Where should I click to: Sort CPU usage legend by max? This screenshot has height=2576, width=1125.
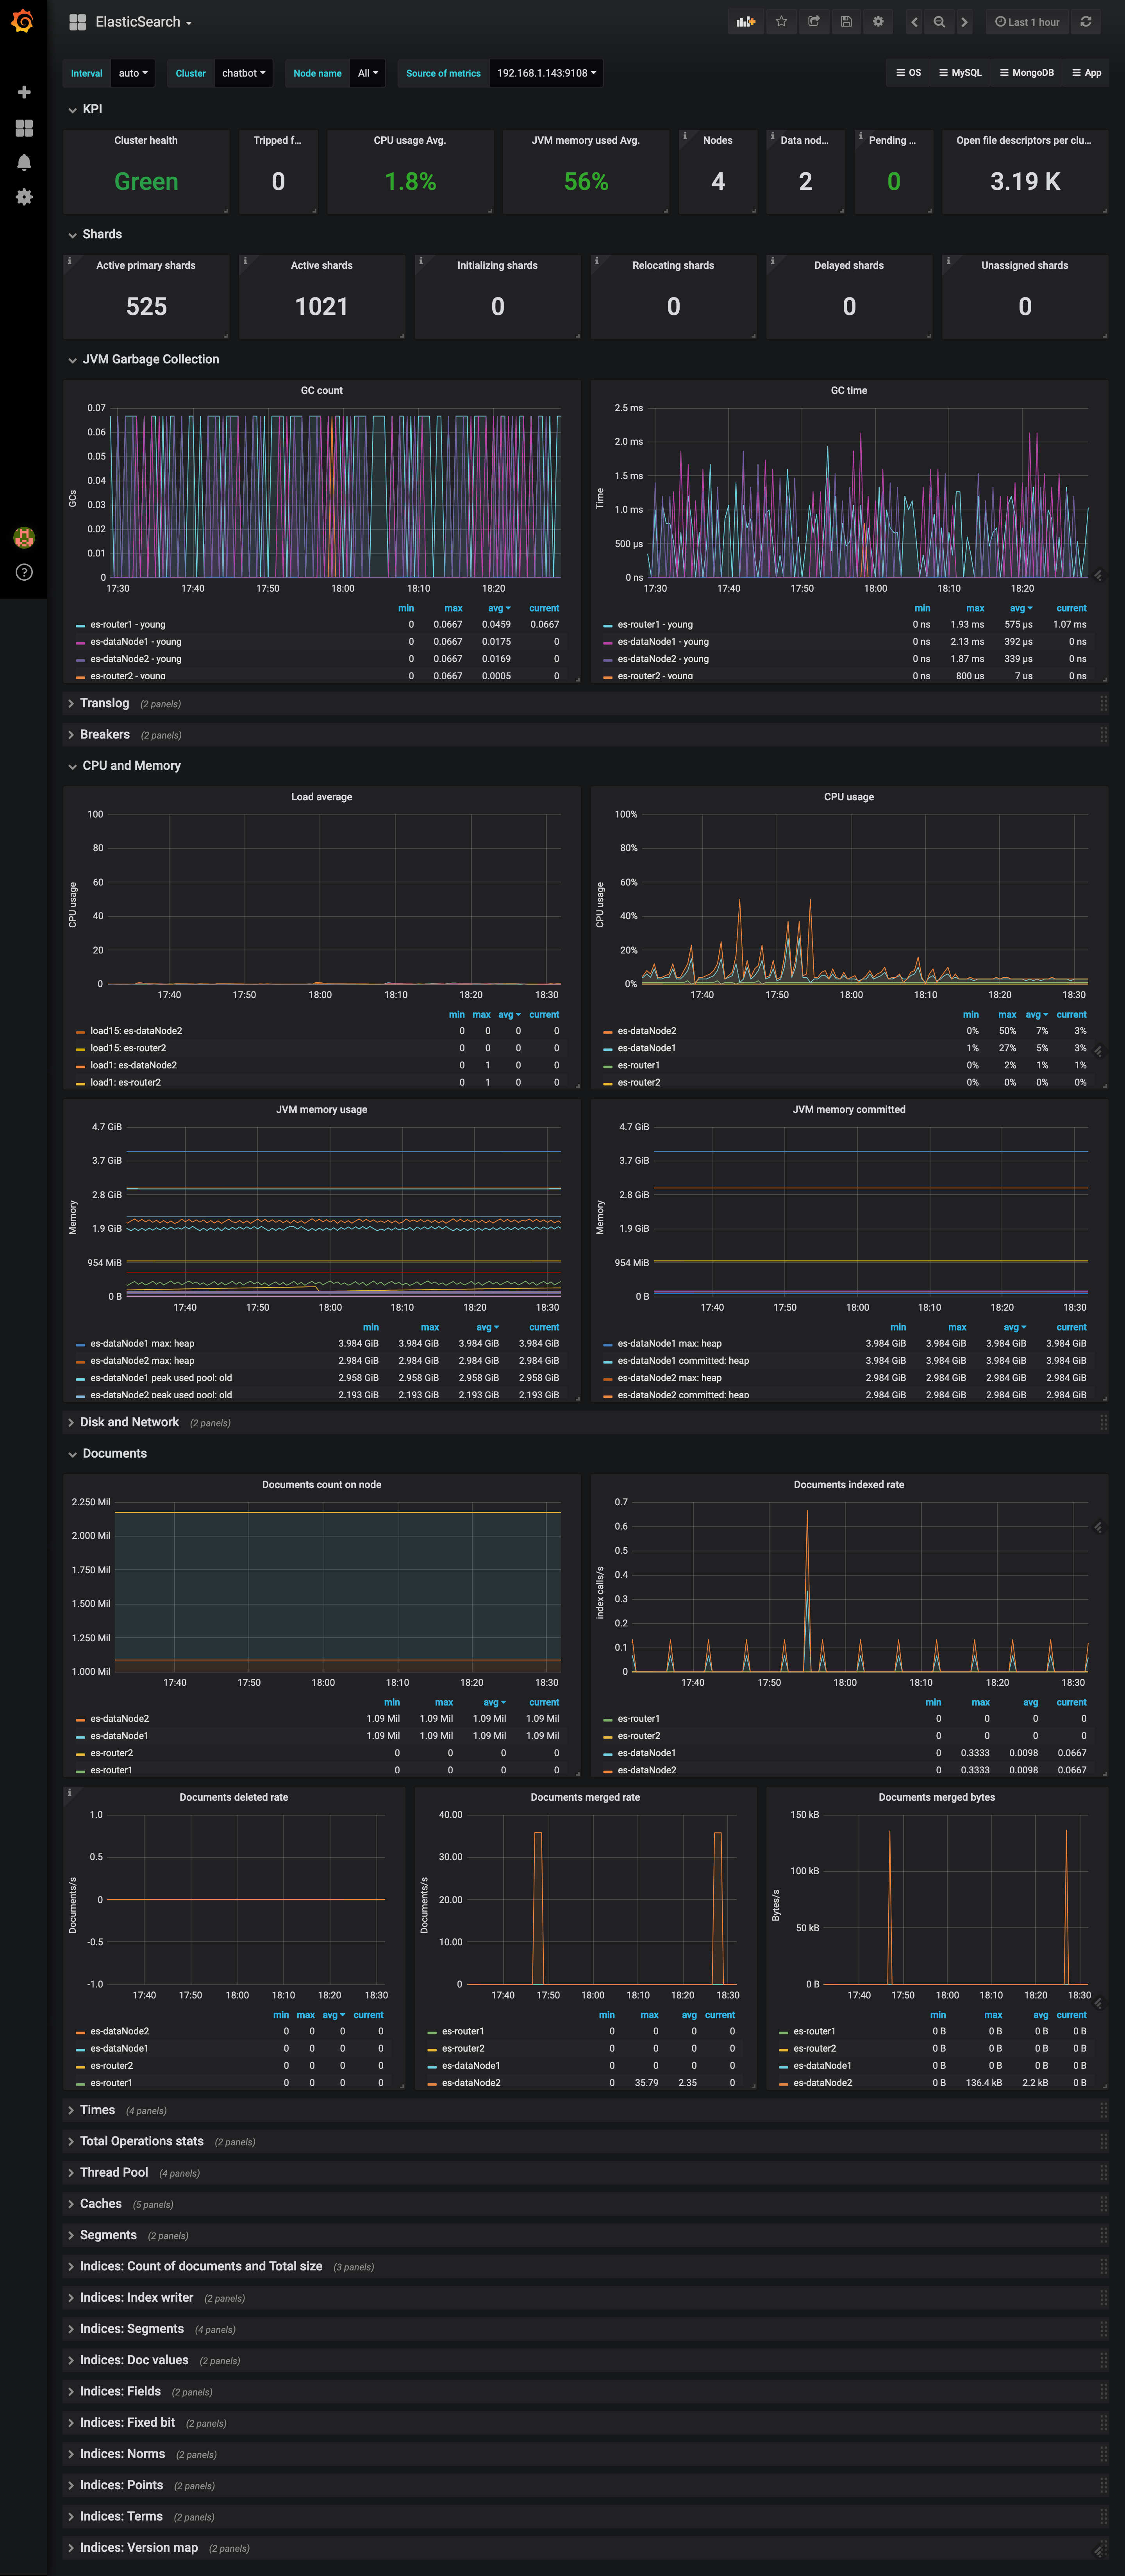(1007, 1014)
